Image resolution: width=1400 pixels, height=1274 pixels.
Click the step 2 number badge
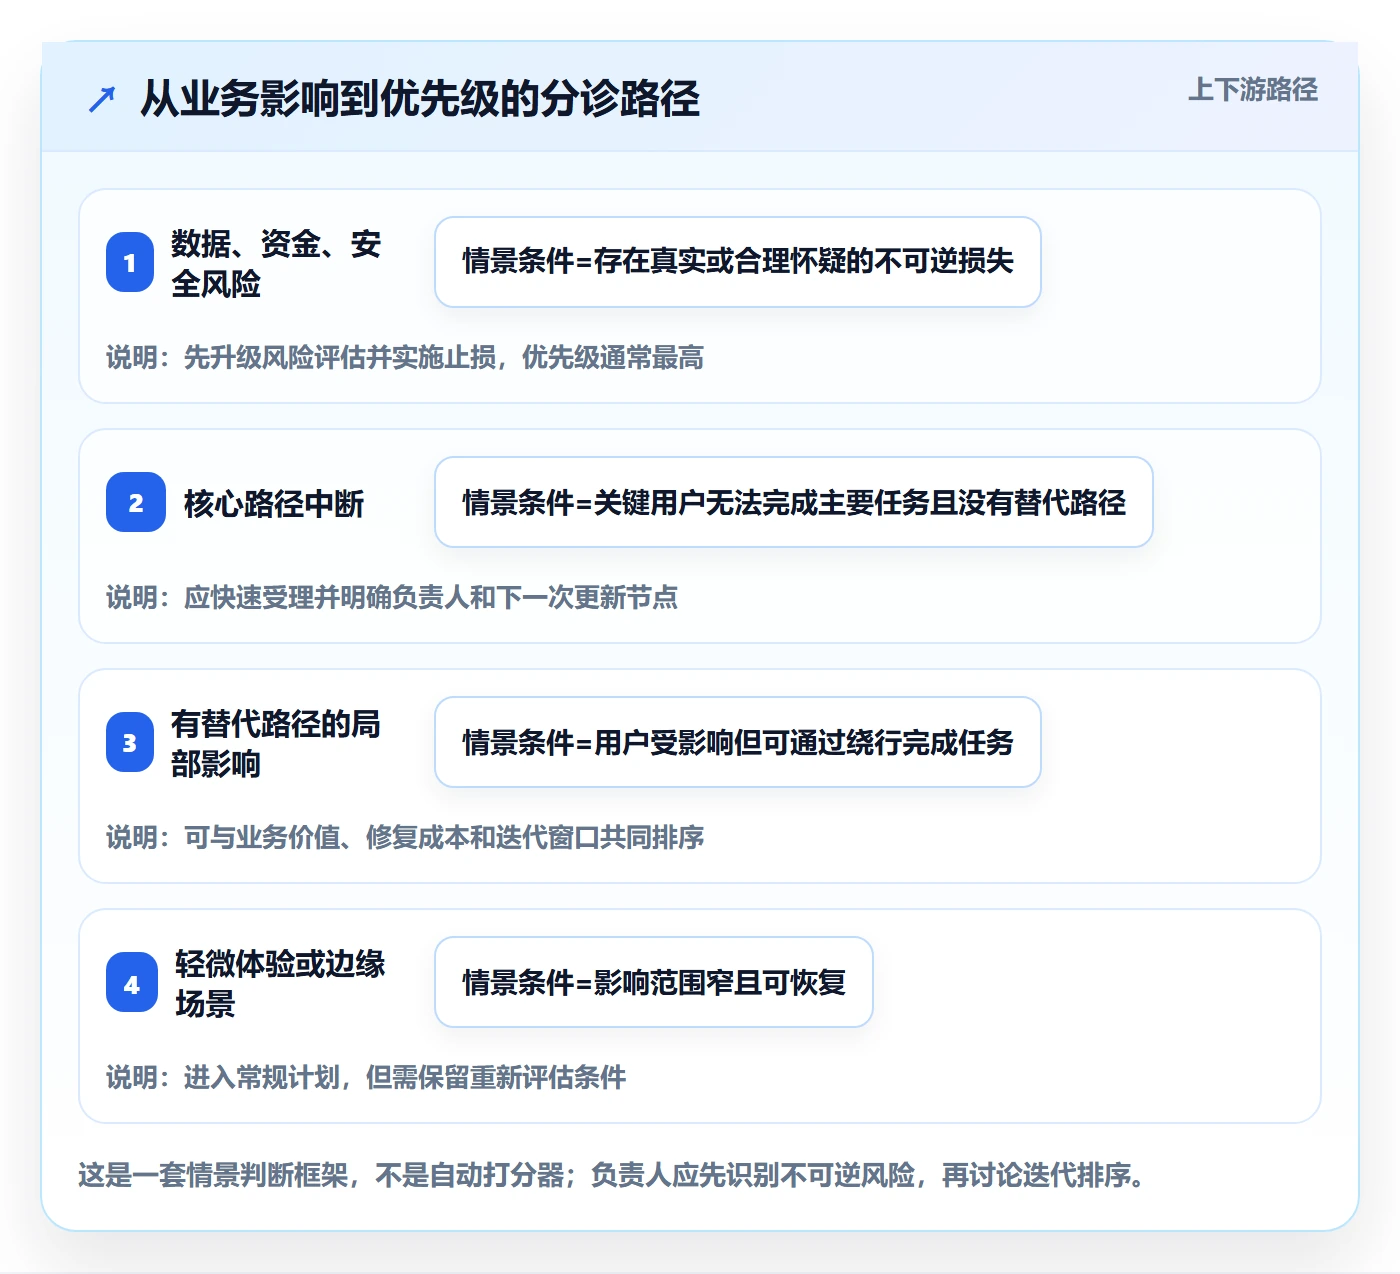point(136,502)
